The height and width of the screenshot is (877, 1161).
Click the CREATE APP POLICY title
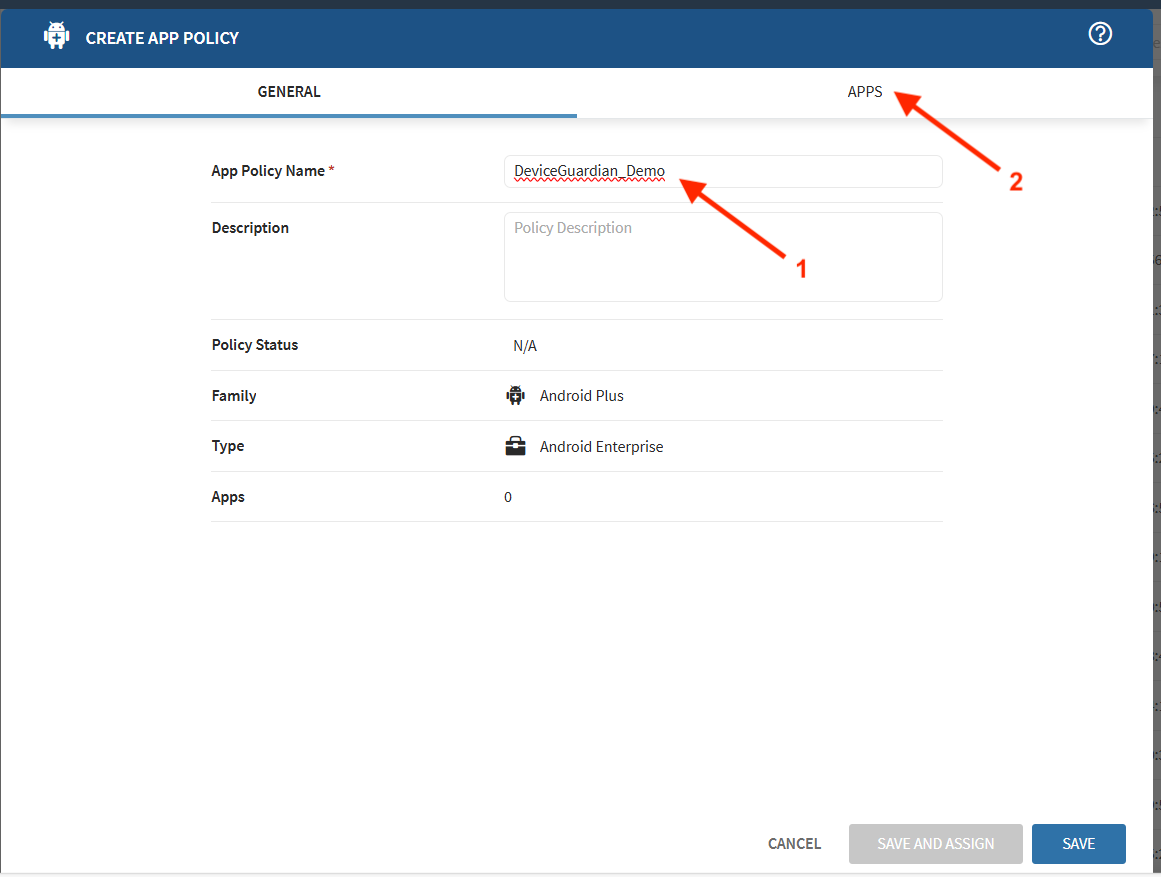point(162,38)
